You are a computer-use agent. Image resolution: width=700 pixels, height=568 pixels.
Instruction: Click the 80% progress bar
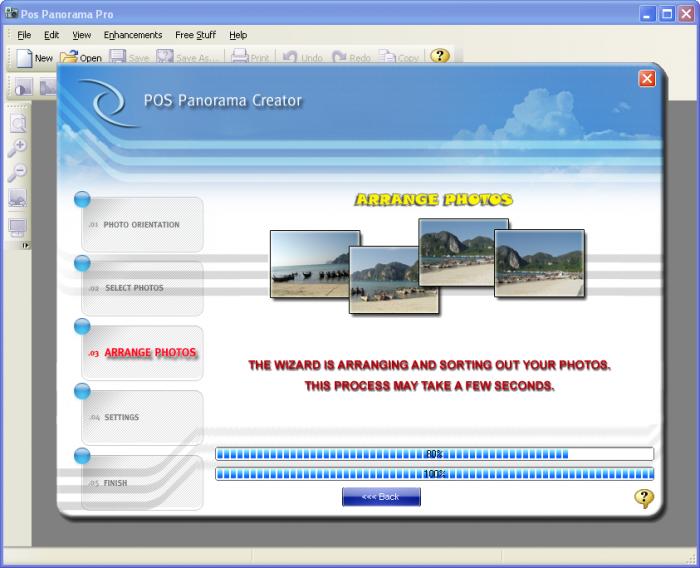tap(434, 454)
